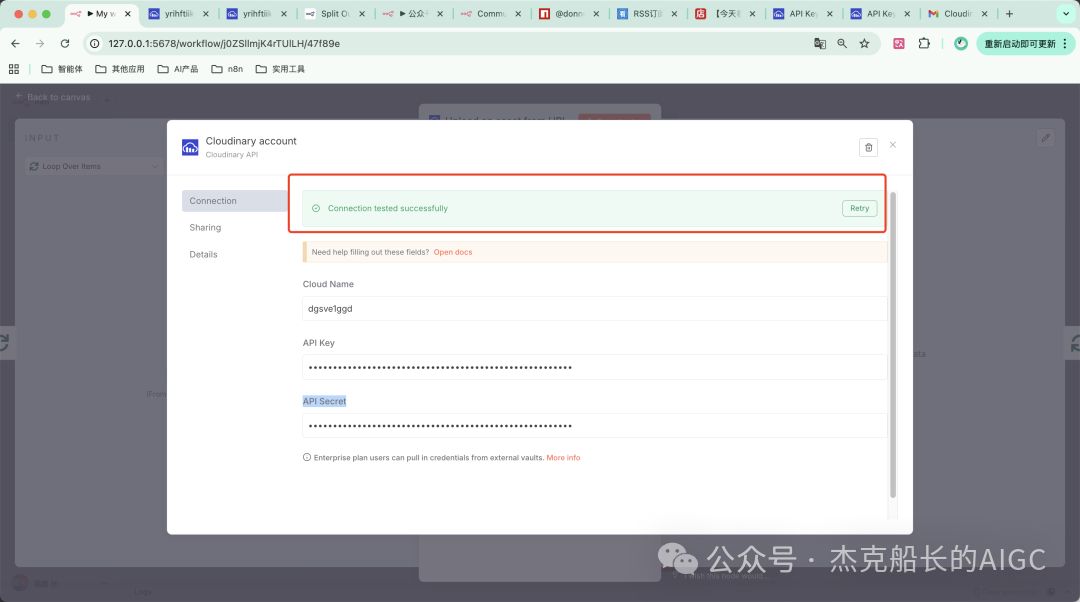Go forward in browser history
The width and height of the screenshot is (1080, 602).
click(x=40, y=43)
